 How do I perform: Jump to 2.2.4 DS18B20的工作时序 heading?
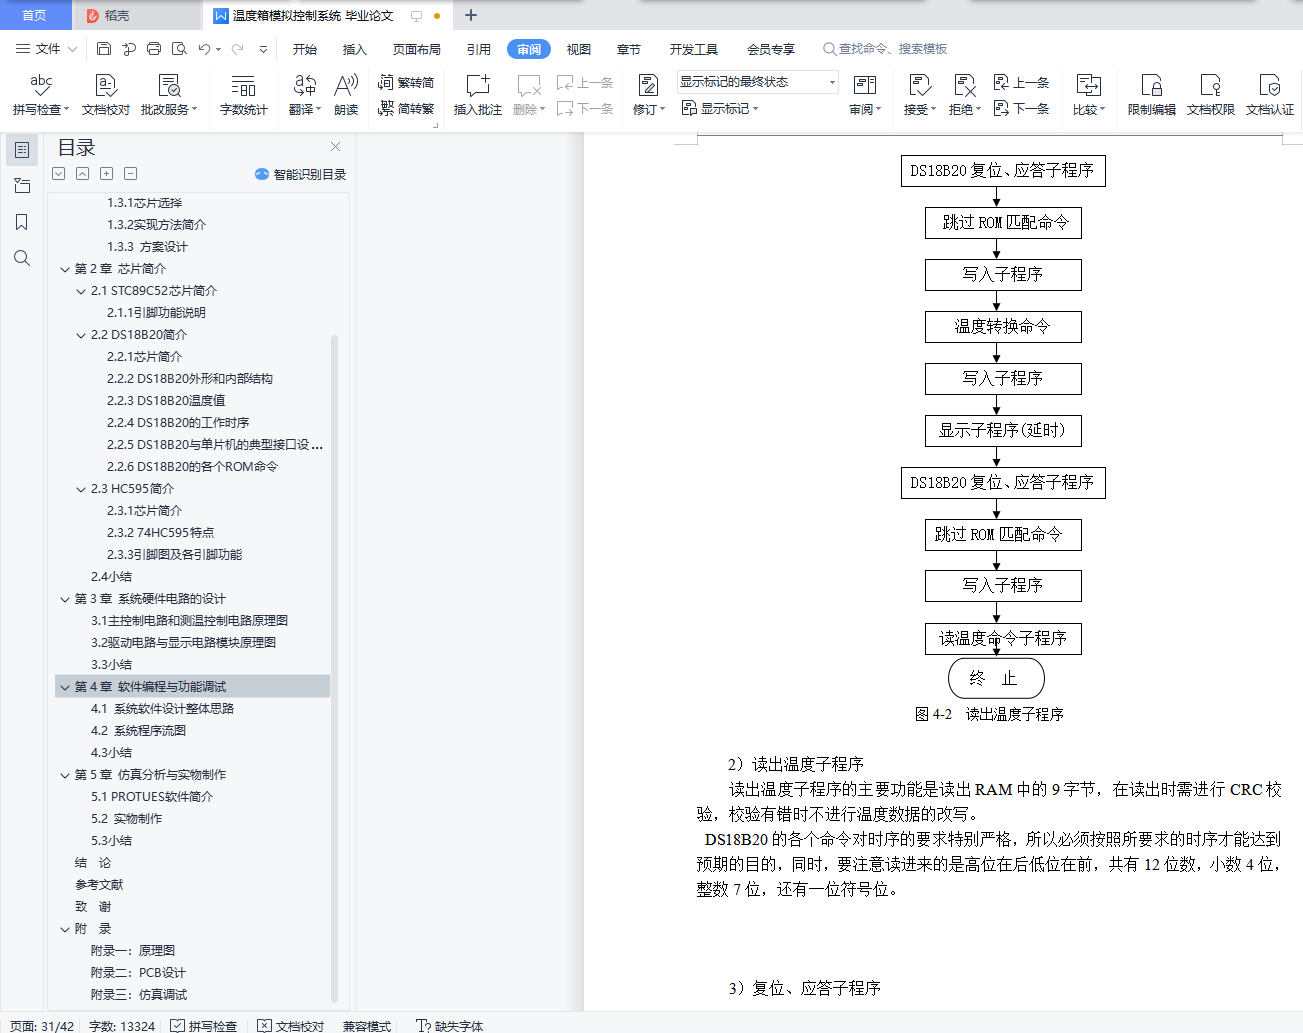[x=178, y=423]
